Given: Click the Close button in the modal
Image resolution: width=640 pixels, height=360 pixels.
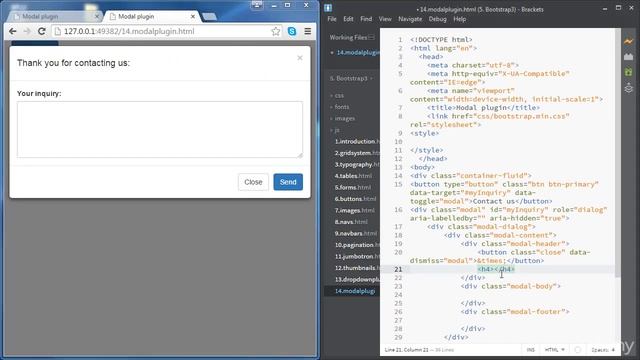Looking at the screenshot, I should coord(253,182).
